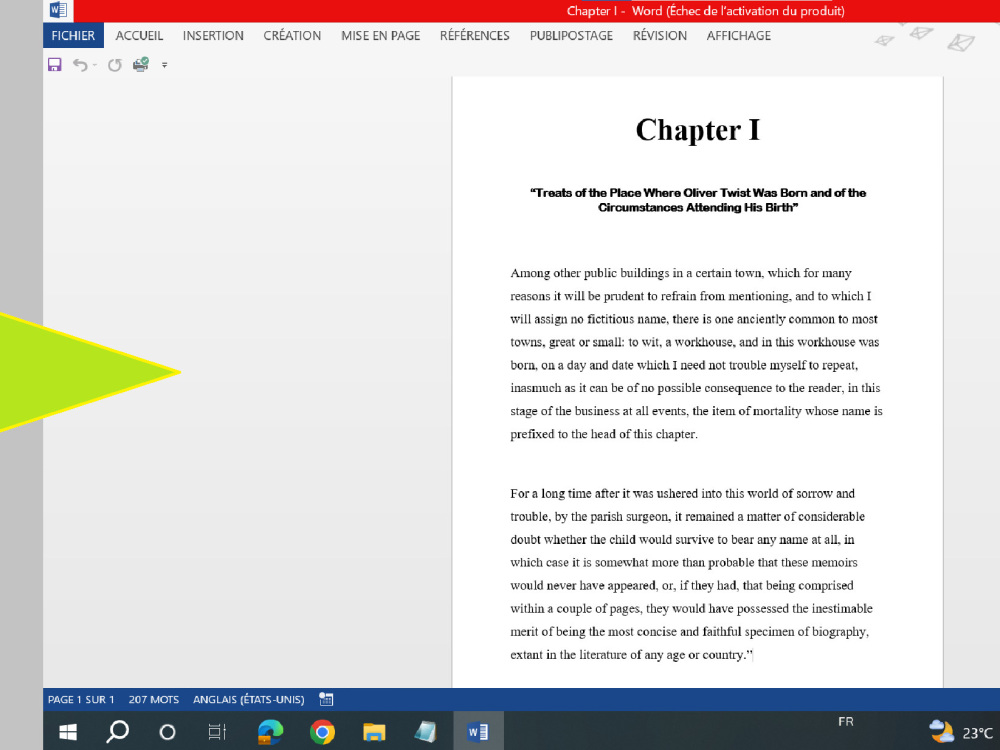Open Windows Search from the taskbar
Viewport: 1000px width, 750px height.
point(118,732)
